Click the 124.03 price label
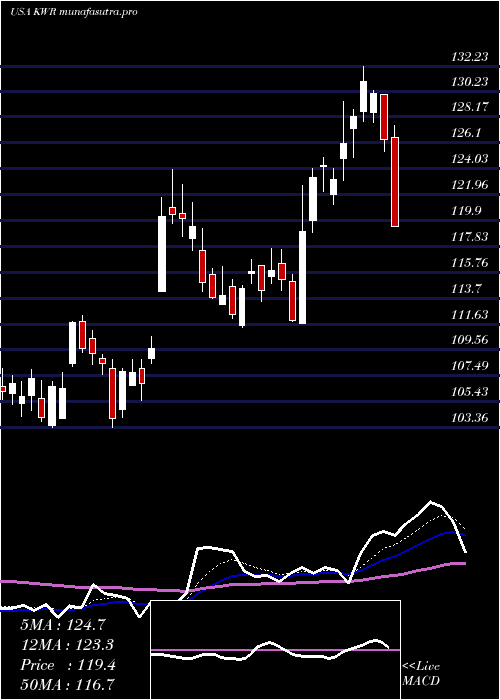Image resolution: width=500 pixels, height=700 pixels. (x=470, y=159)
